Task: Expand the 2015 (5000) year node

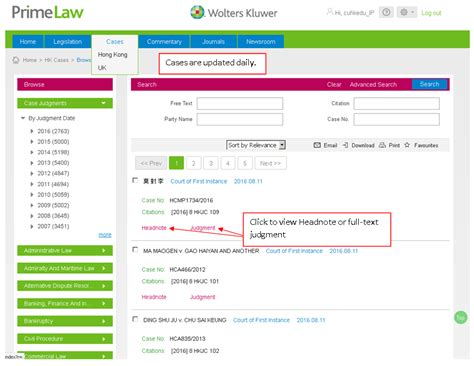Action: [x=32, y=142]
